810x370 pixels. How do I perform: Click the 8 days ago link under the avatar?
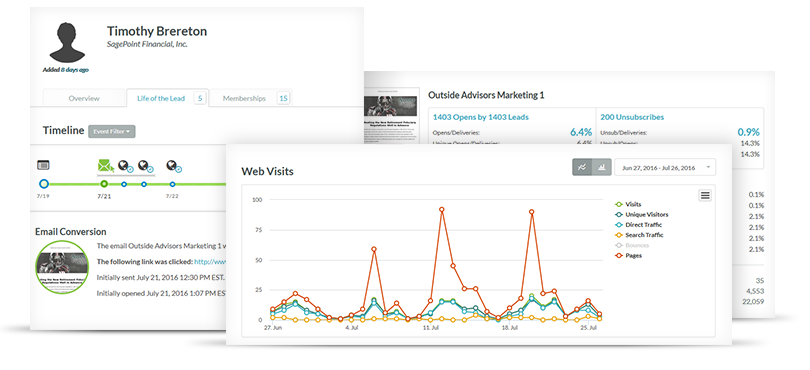pyautogui.click(x=74, y=70)
